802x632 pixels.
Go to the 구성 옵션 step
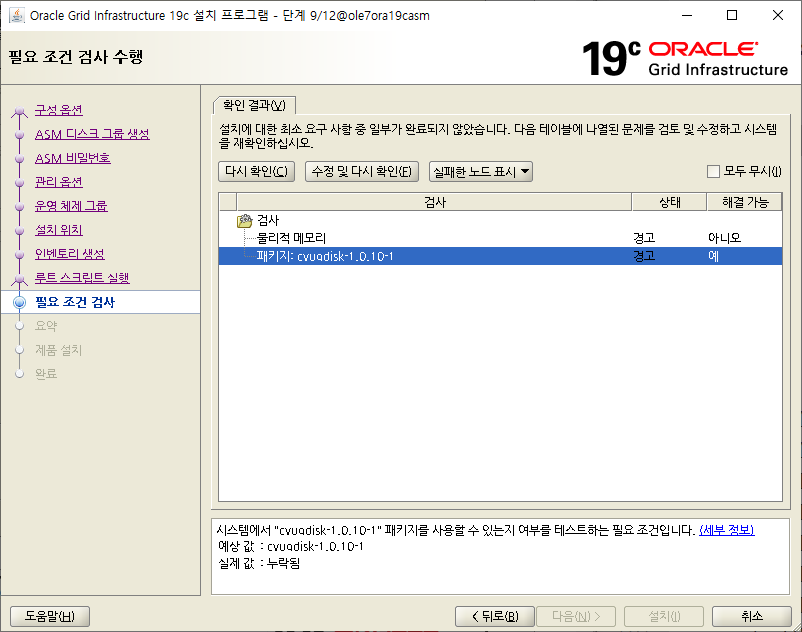[x=59, y=110]
